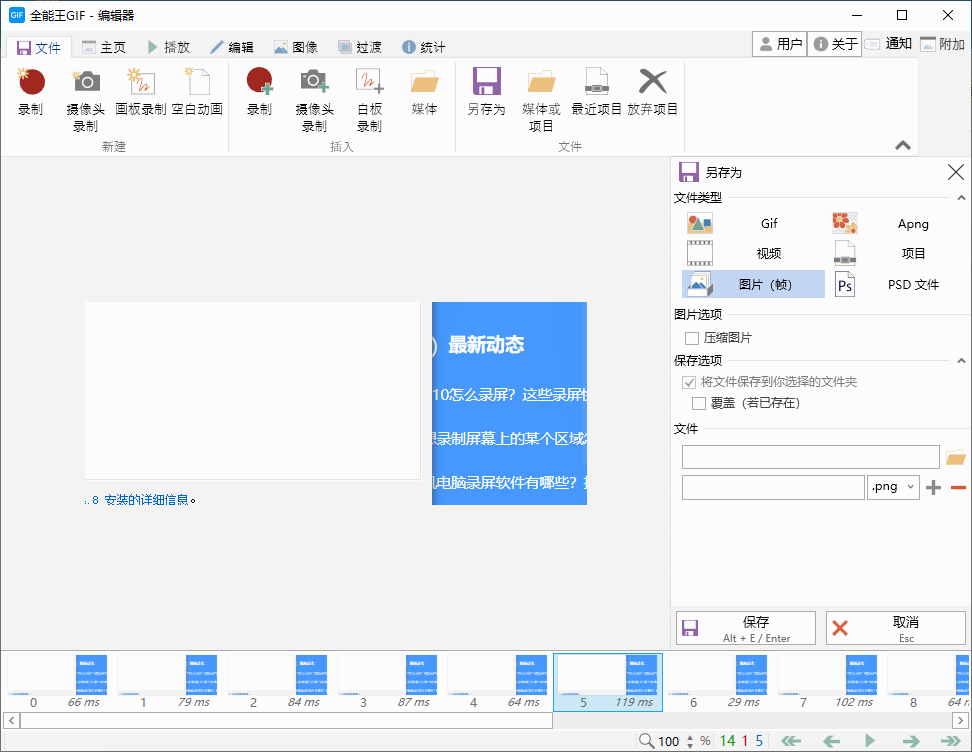
Task: Insert a recording (录制) in 插入 group
Action: pyautogui.click(x=259, y=92)
